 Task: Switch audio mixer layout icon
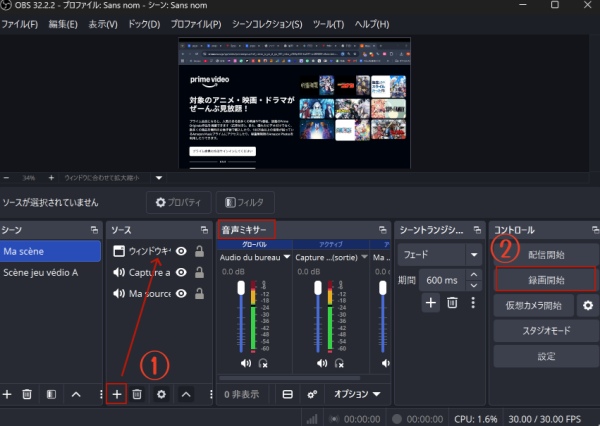[287, 394]
